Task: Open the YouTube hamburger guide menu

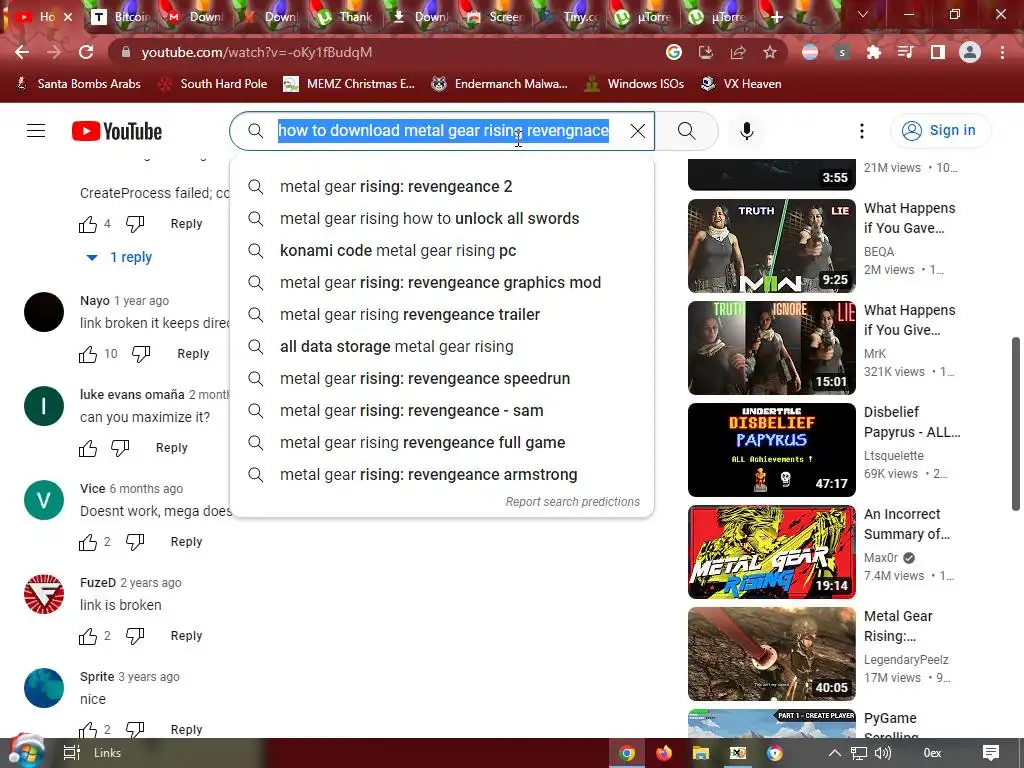Action: 36,131
